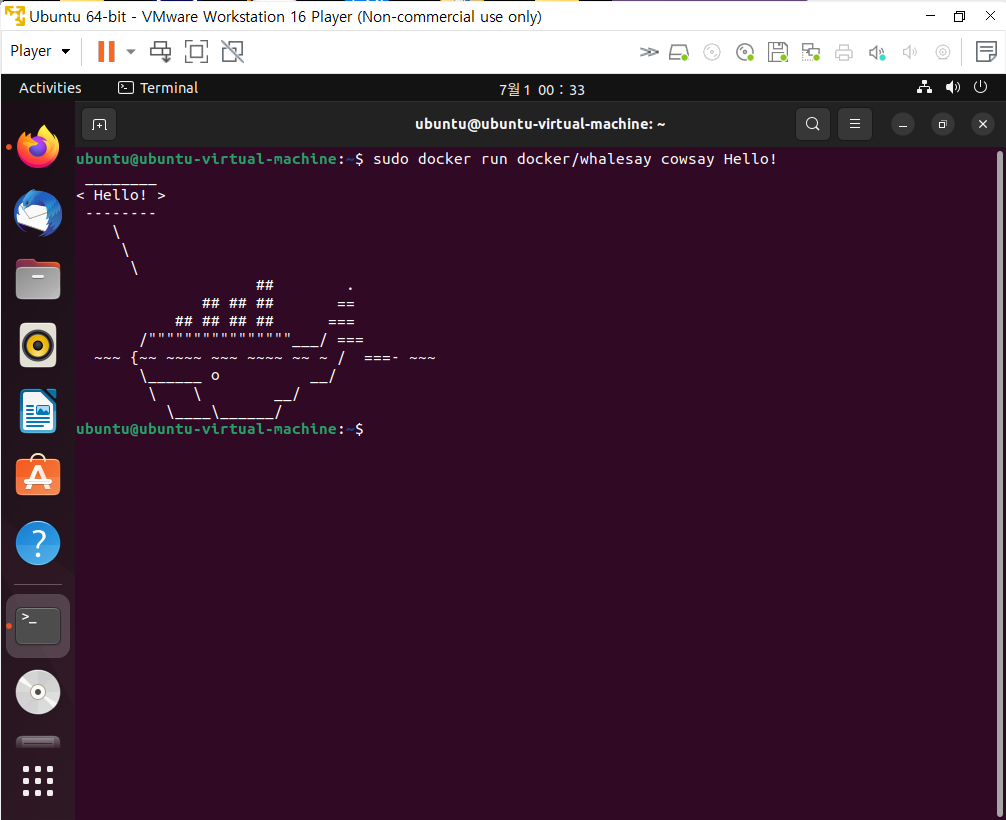Launch Firefox from the dock
Image resolution: width=1006 pixels, height=820 pixels.
[38, 147]
